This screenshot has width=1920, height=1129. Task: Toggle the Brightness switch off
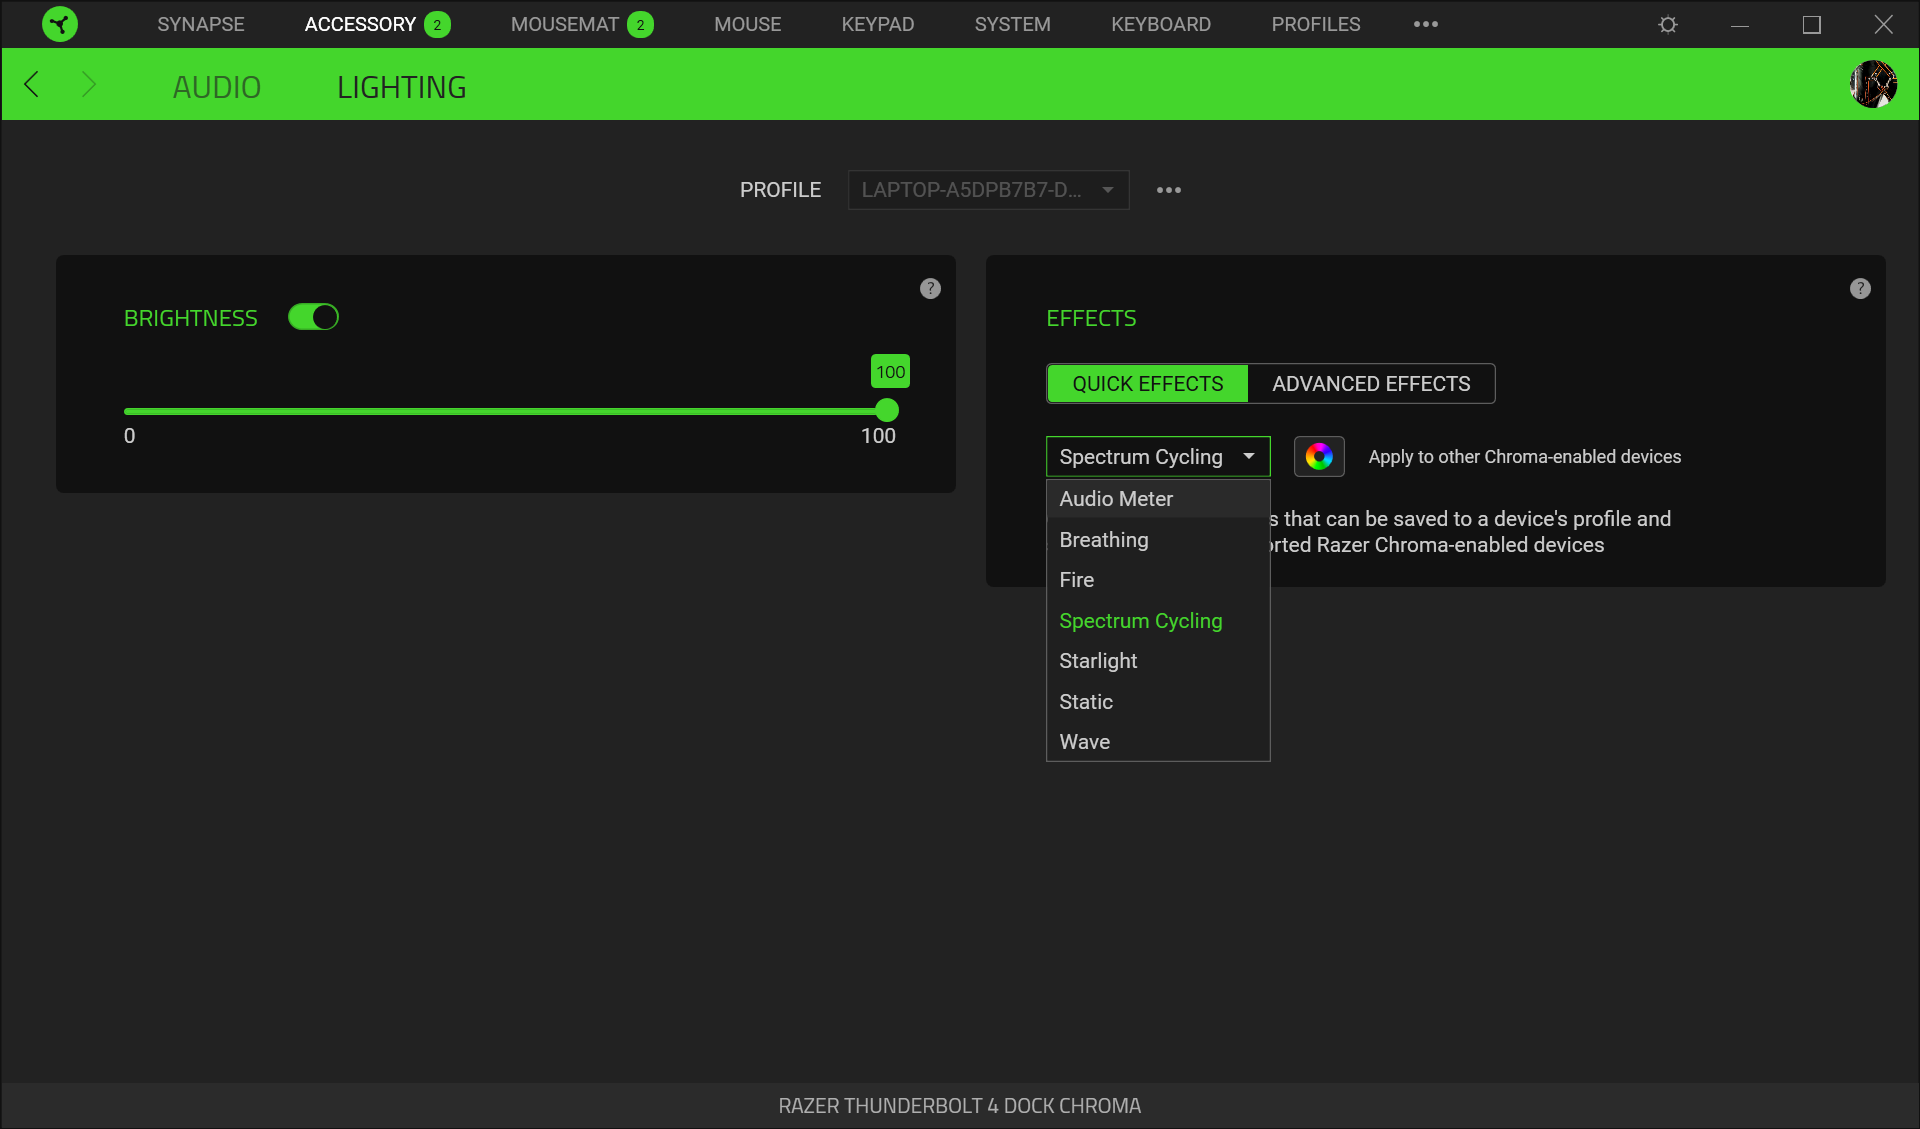(x=313, y=317)
